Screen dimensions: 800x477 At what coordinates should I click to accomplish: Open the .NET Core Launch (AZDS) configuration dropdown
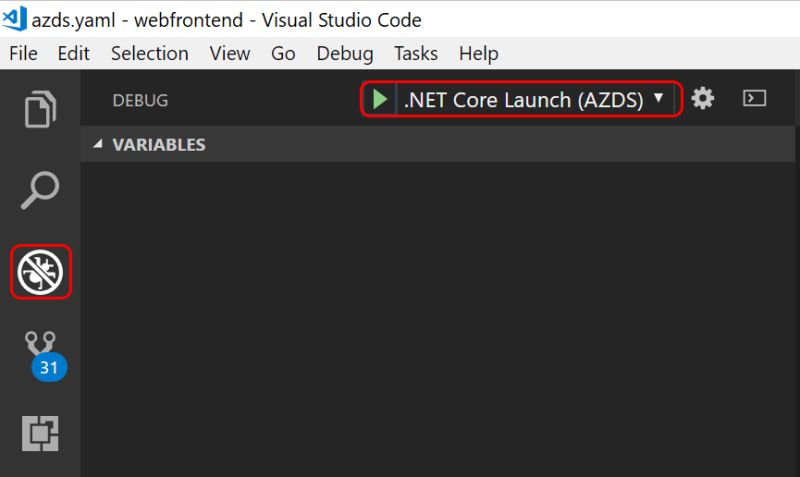coord(534,99)
